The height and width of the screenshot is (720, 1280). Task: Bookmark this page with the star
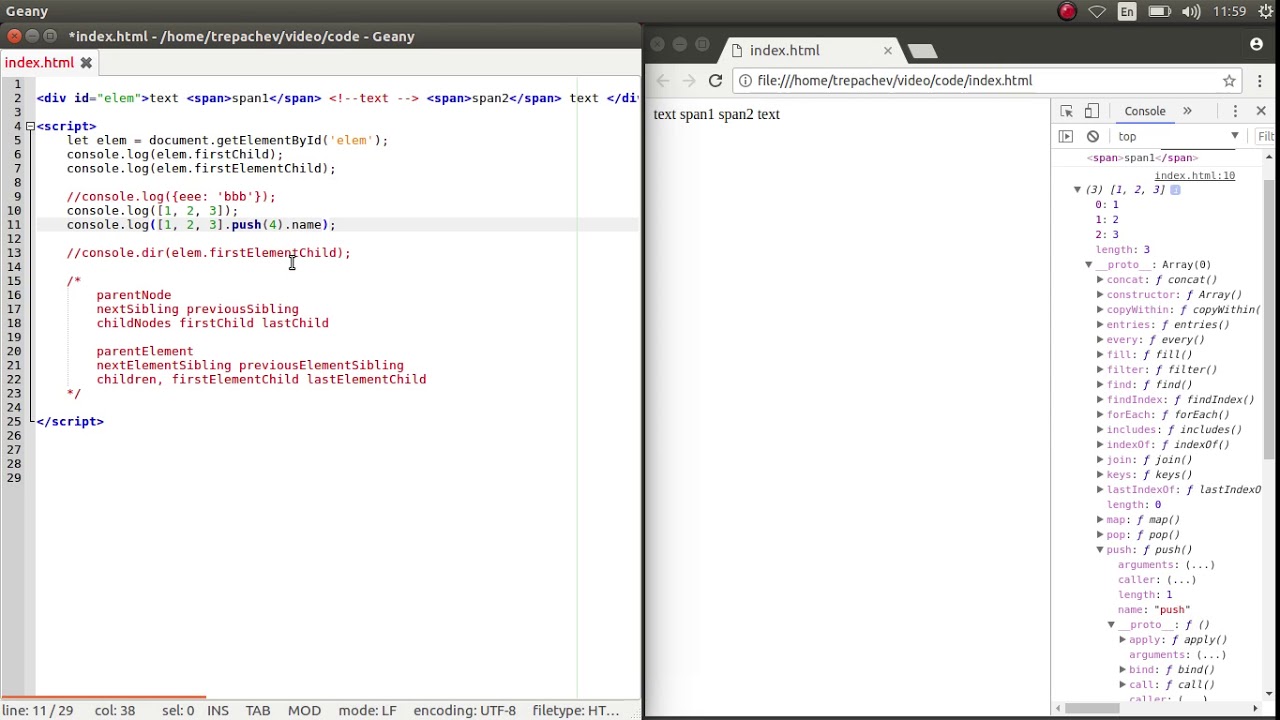(1229, 81)
